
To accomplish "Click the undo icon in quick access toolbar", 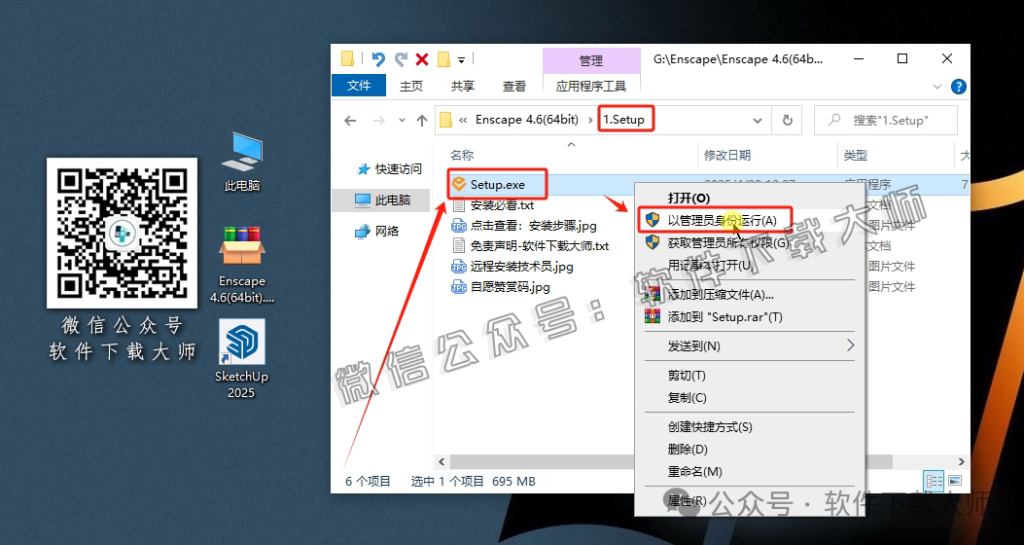I will point(378,60).
